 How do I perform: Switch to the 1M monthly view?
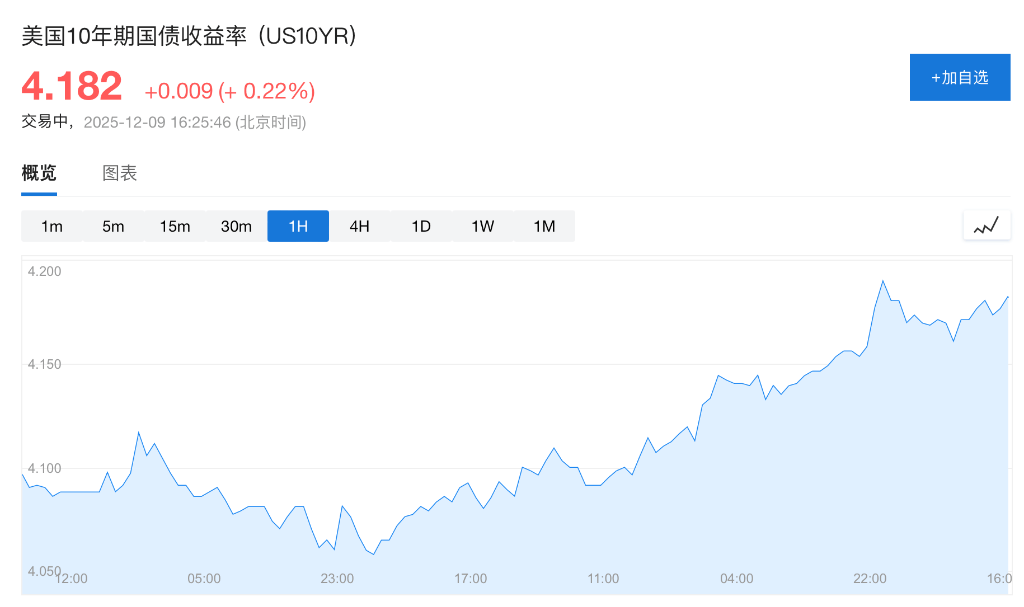click(x=544, y=226)
